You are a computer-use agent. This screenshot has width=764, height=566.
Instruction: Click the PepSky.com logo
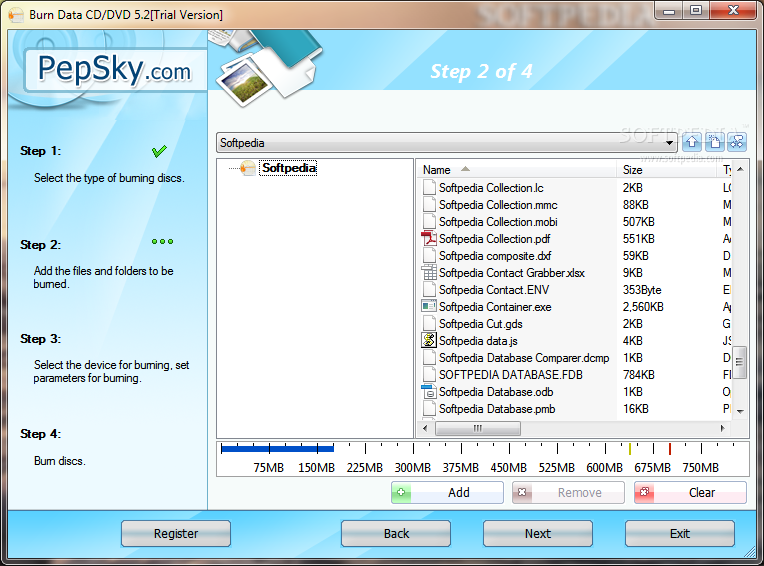115,70
